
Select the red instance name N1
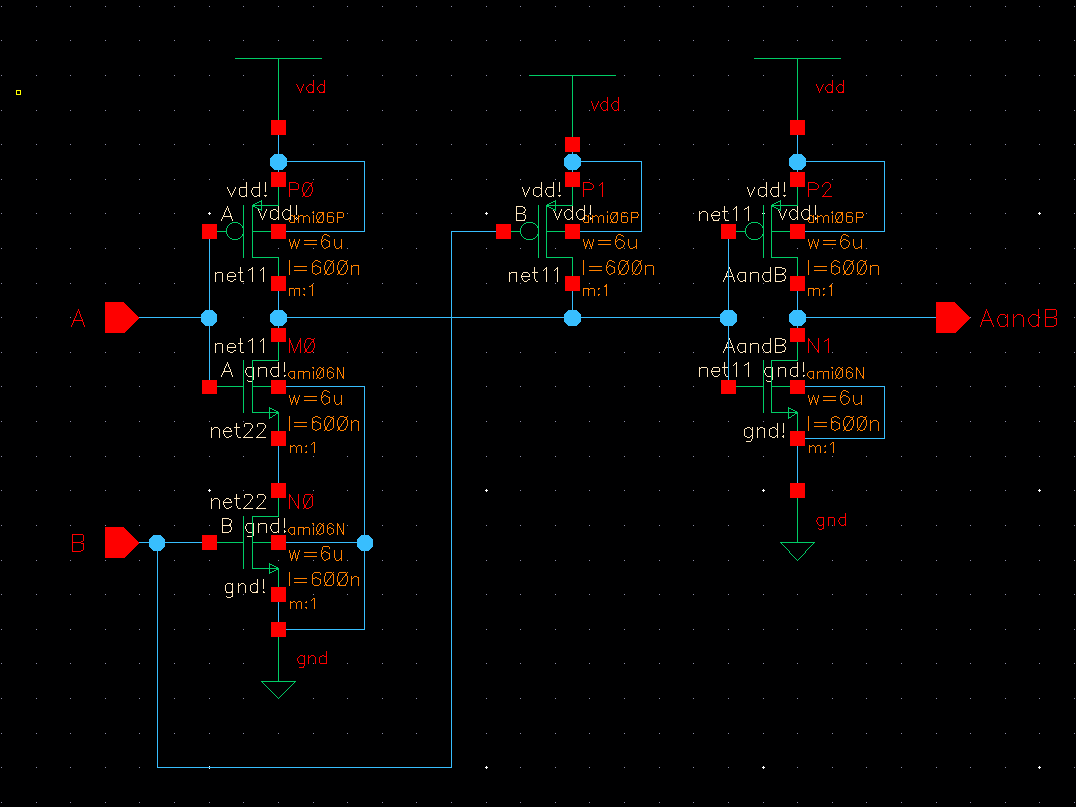click(x=819, y=345)
